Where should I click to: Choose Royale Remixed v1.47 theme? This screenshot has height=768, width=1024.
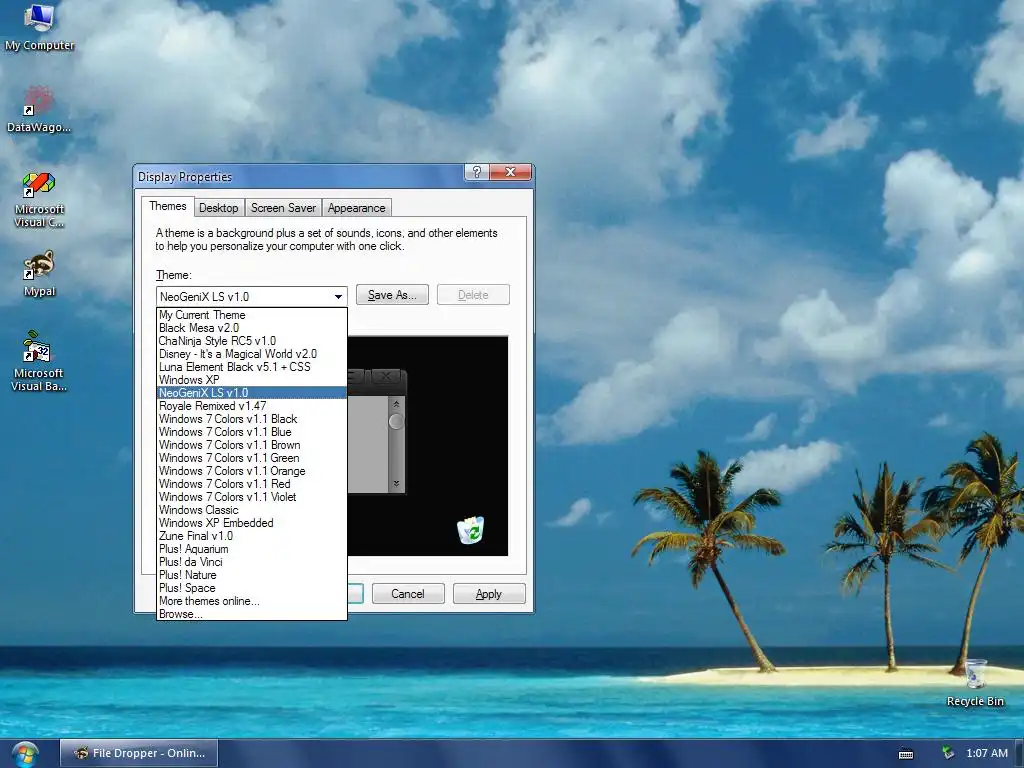(251, 406)
